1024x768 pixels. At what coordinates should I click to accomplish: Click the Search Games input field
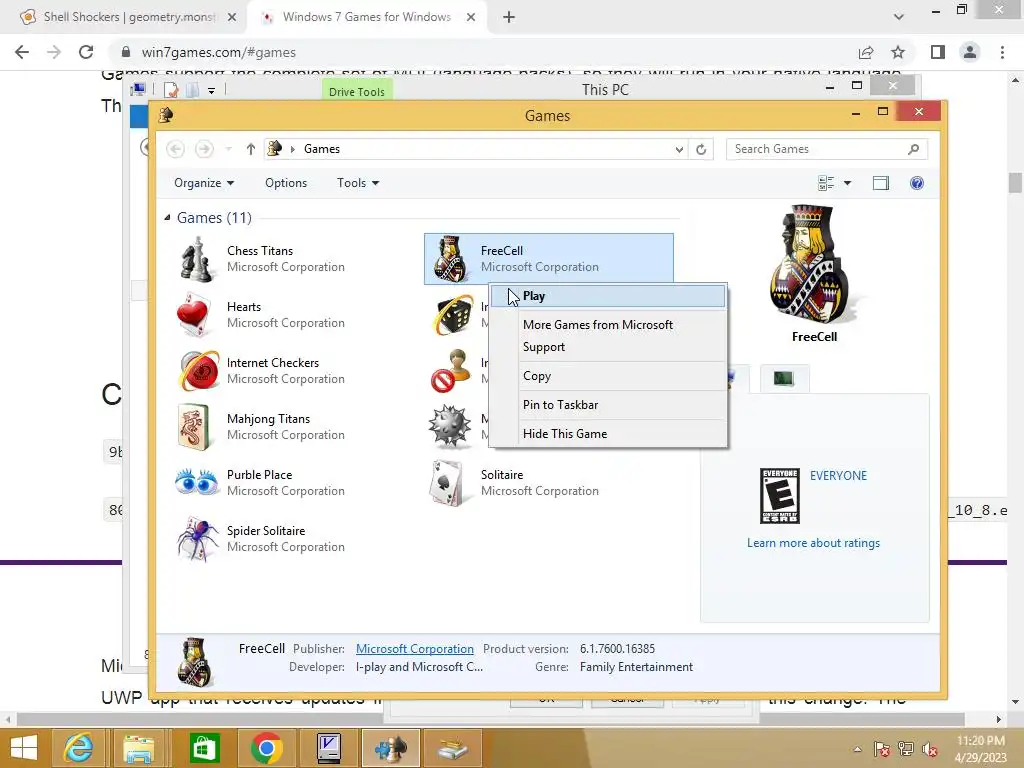[x=818, y=149]
